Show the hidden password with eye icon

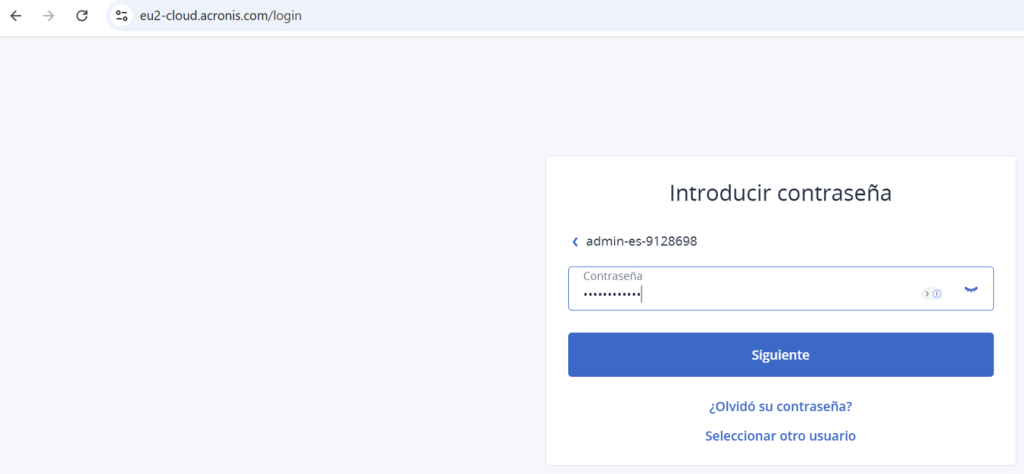click(970, 289)
